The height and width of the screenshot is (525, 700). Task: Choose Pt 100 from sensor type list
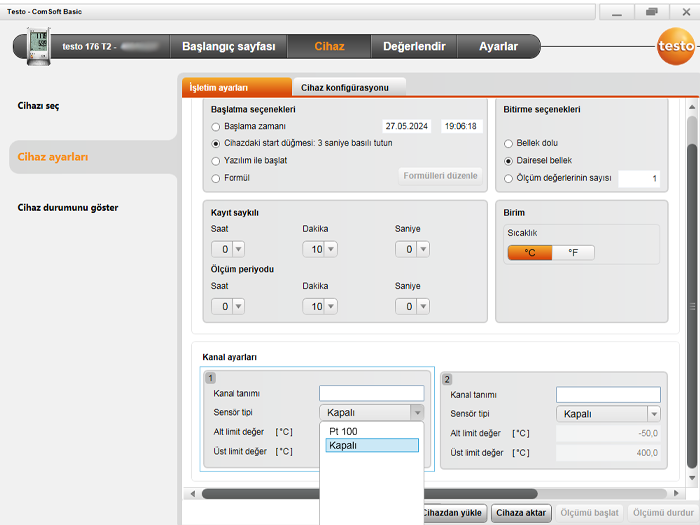[343, 431]
